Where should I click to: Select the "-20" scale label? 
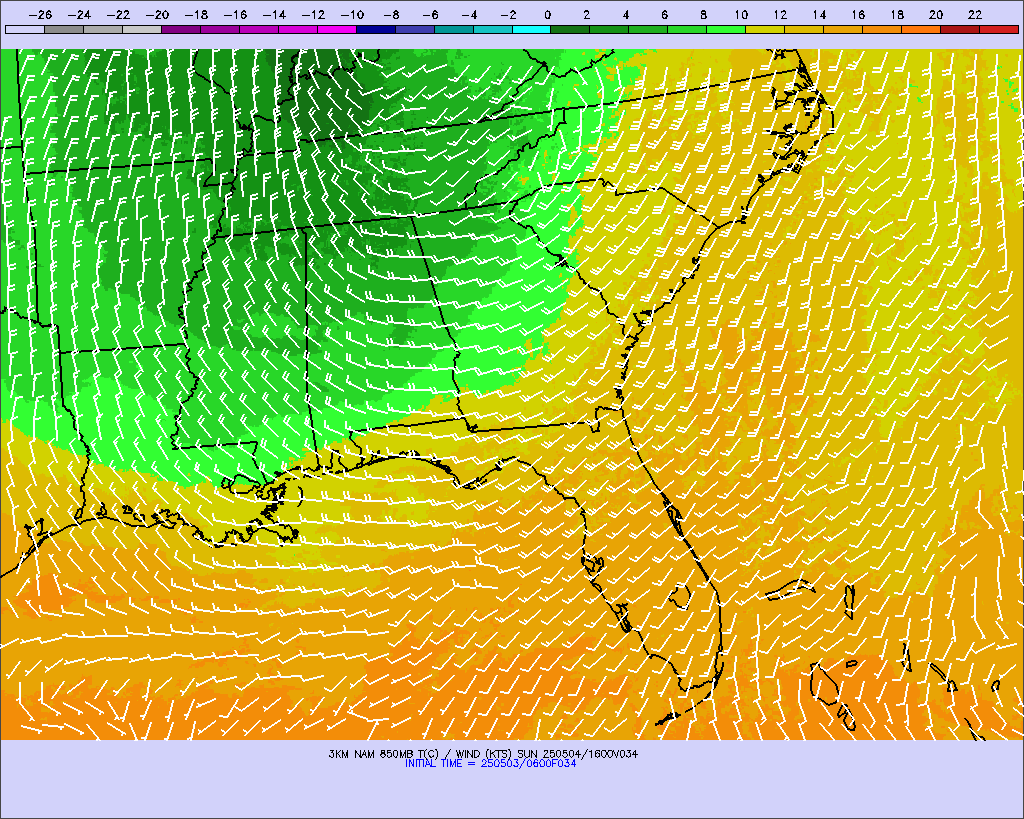point(157,14)
